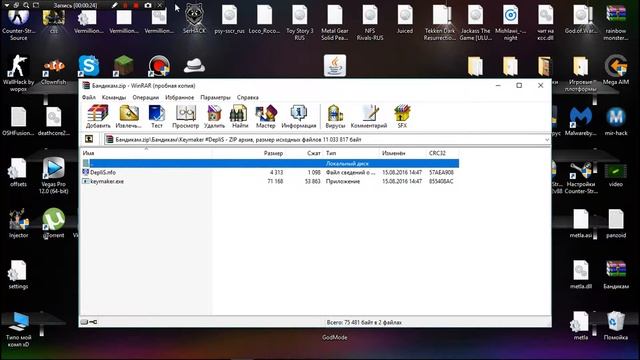Sort by the Тип column header
The image size is (640, 360).
[x=350, y=153]
